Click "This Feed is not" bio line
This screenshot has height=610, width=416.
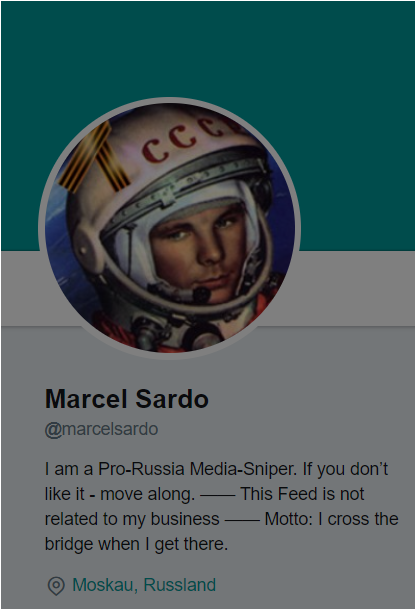pyautogui.click(x=302, y=494)
